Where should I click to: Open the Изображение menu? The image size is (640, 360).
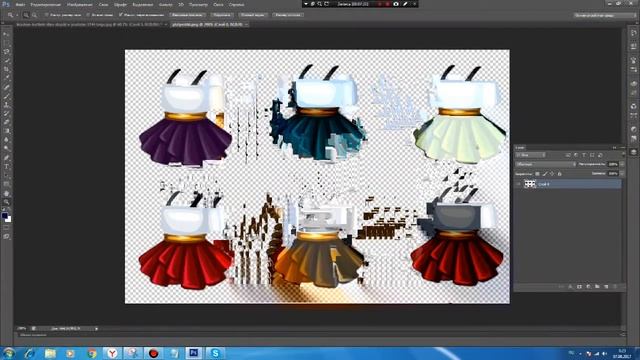point(80,4)
